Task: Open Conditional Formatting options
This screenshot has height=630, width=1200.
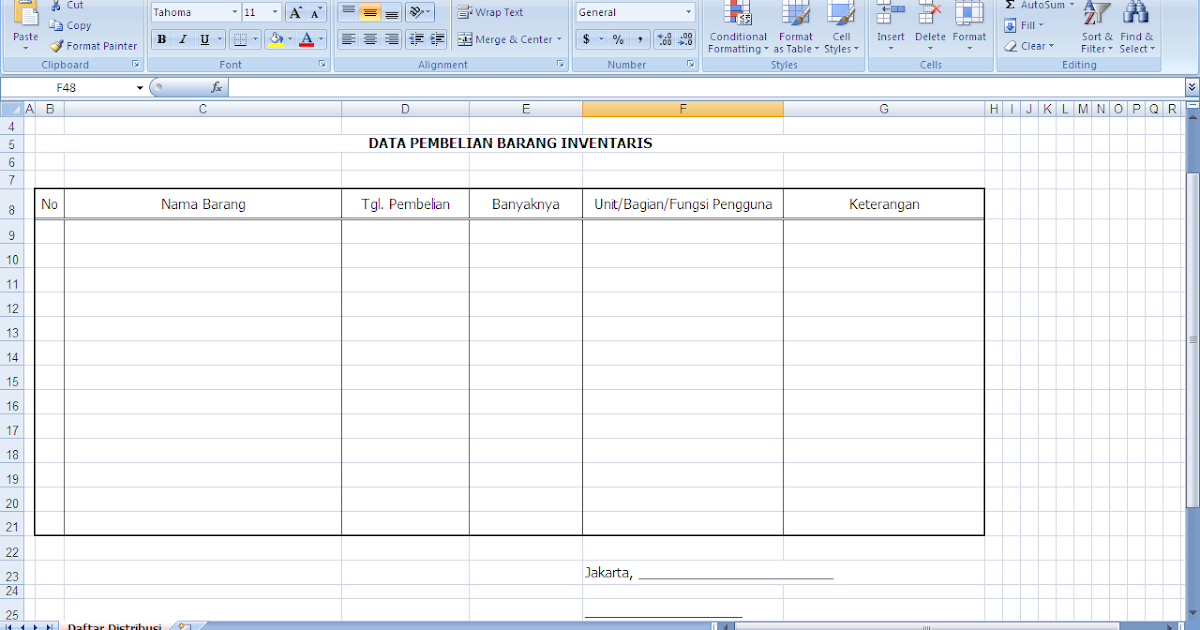Action: coord(737,27)
